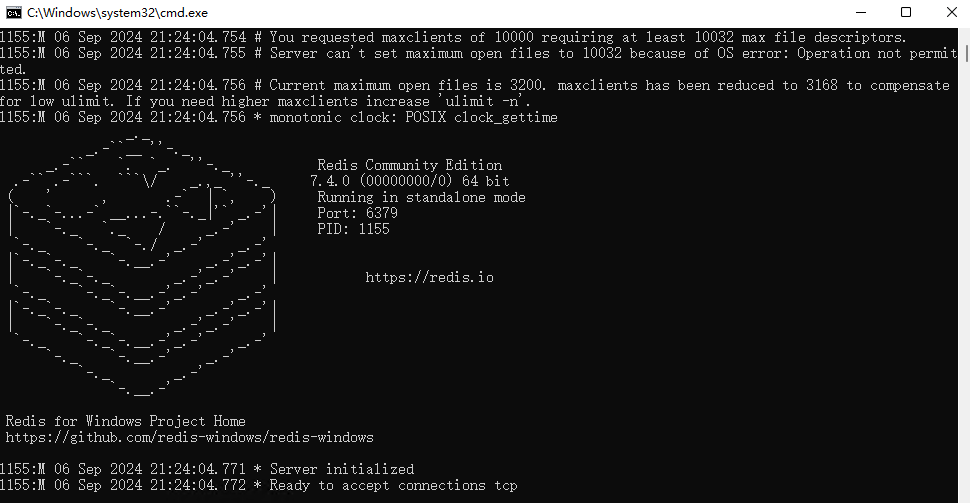Click the Redis ASCII-art cube logo
970x503 pixels.
tap(142, 265)
